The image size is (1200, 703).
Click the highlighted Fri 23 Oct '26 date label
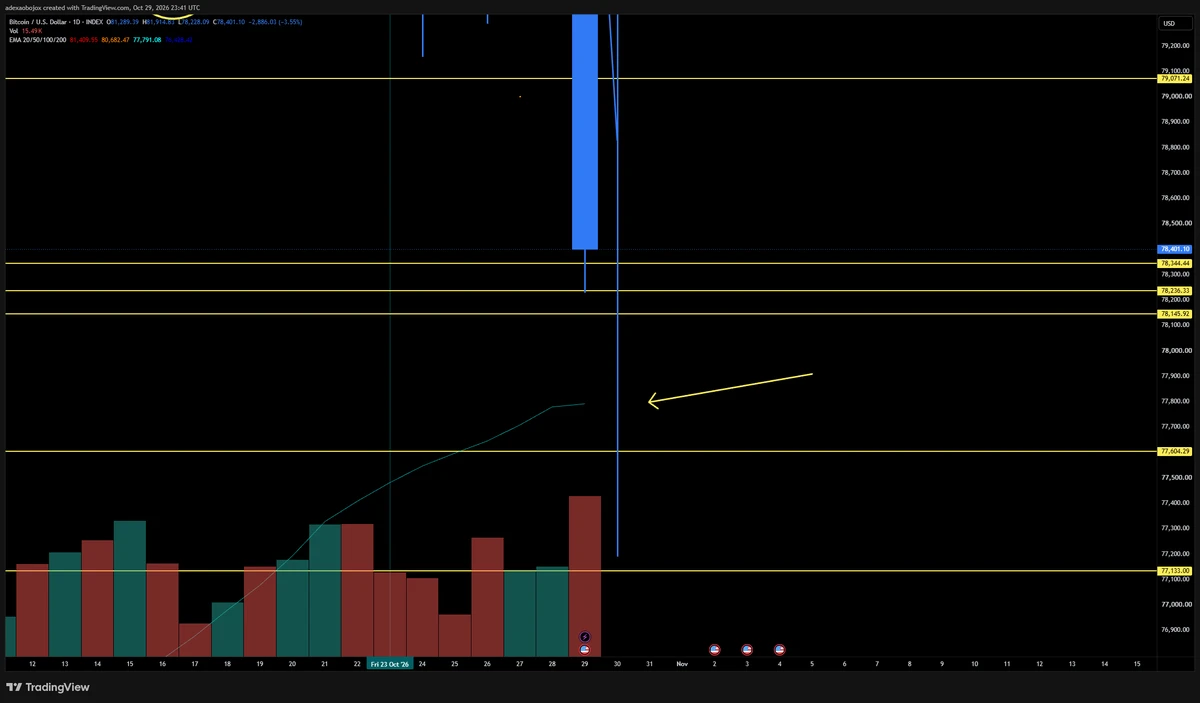click(389, 664)
